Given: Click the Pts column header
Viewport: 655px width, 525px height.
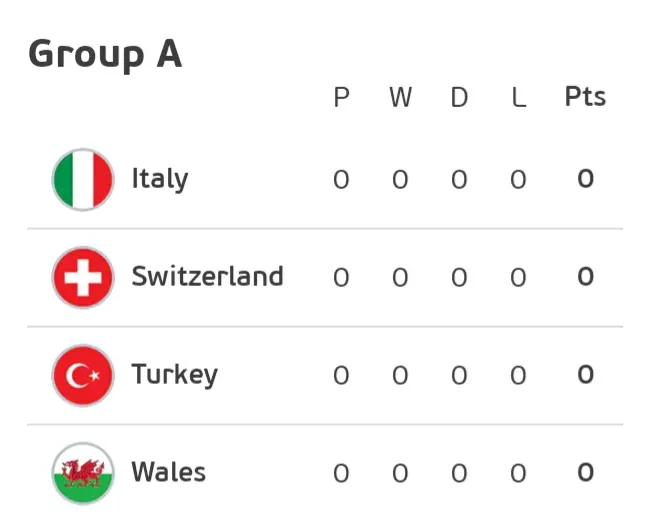Looking at the screenshot, I should click(x=585, y=97).
